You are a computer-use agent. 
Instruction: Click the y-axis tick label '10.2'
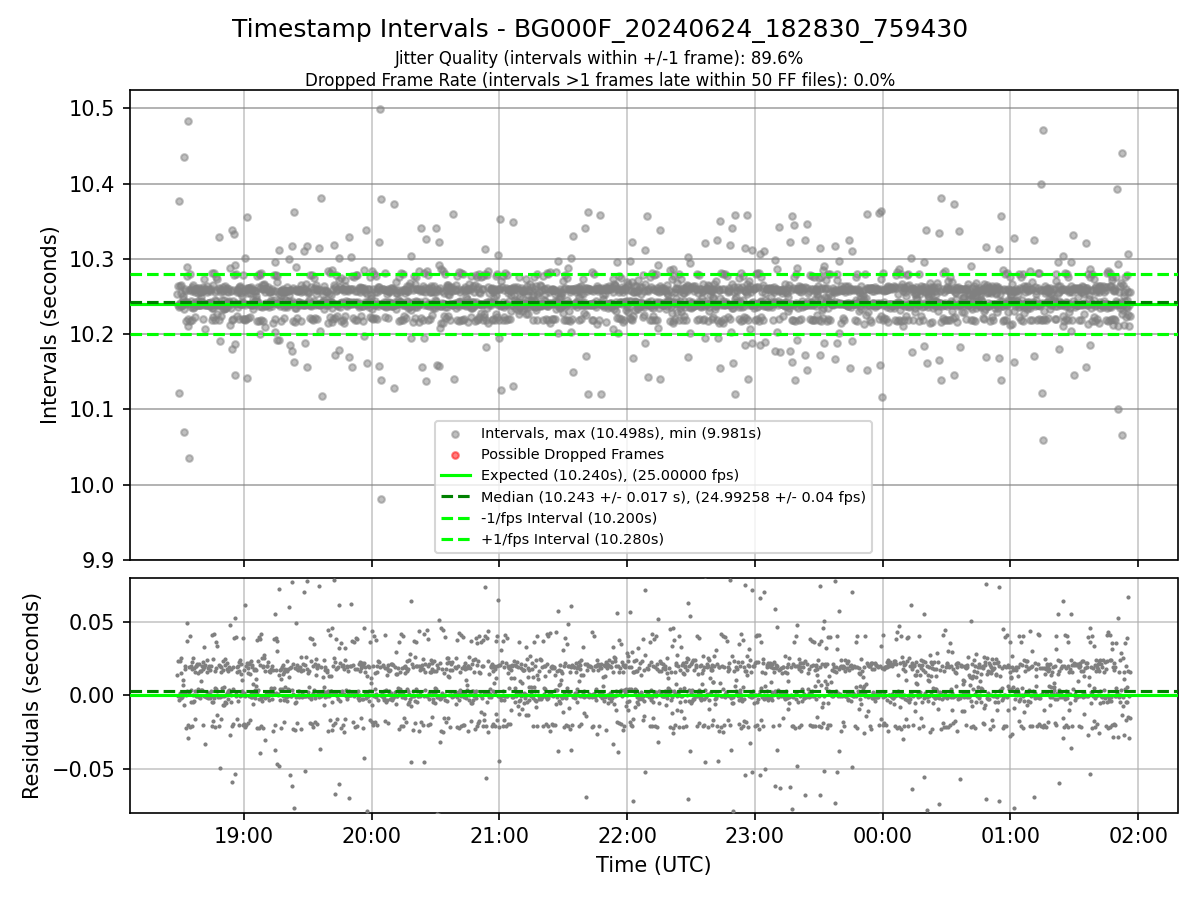tap(92, 334)
